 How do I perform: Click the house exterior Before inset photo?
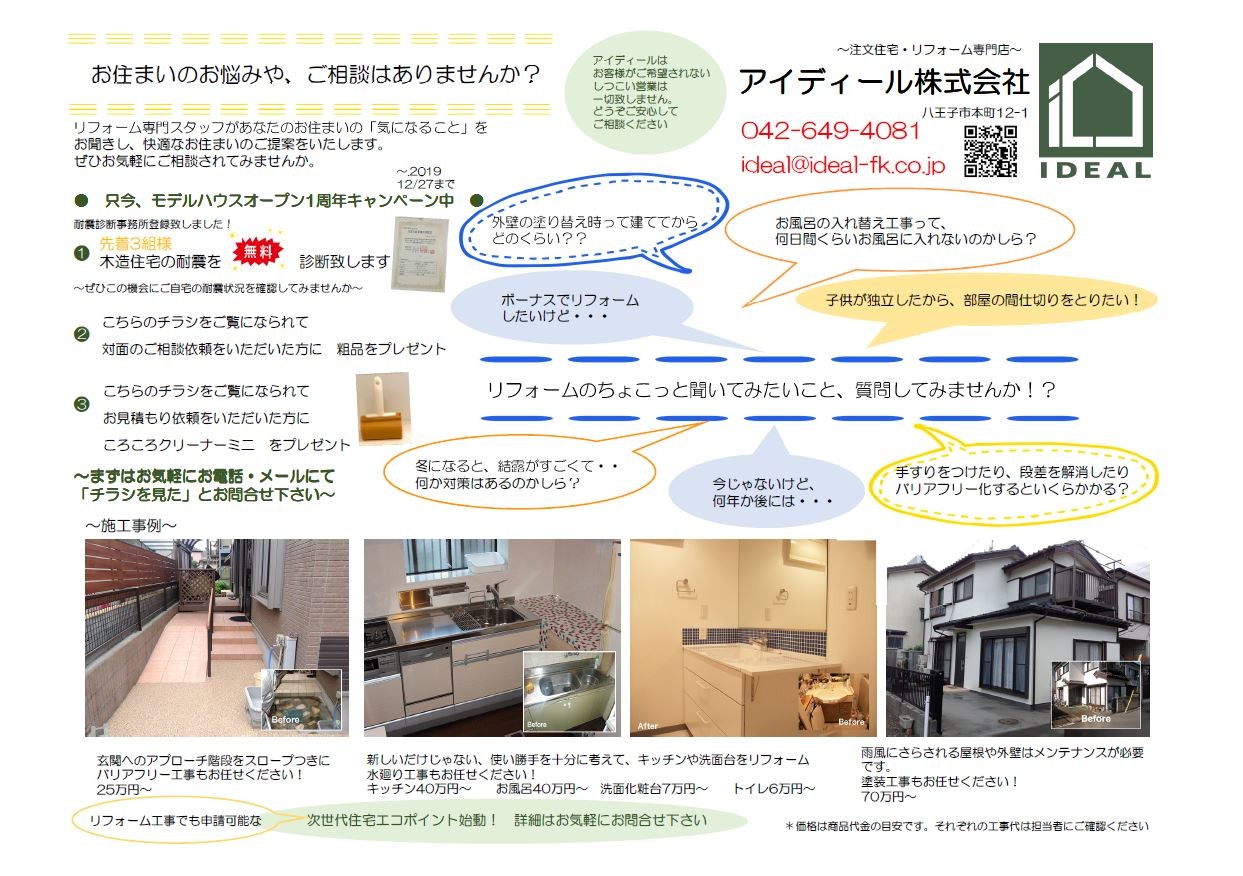tap(1095, 693)
